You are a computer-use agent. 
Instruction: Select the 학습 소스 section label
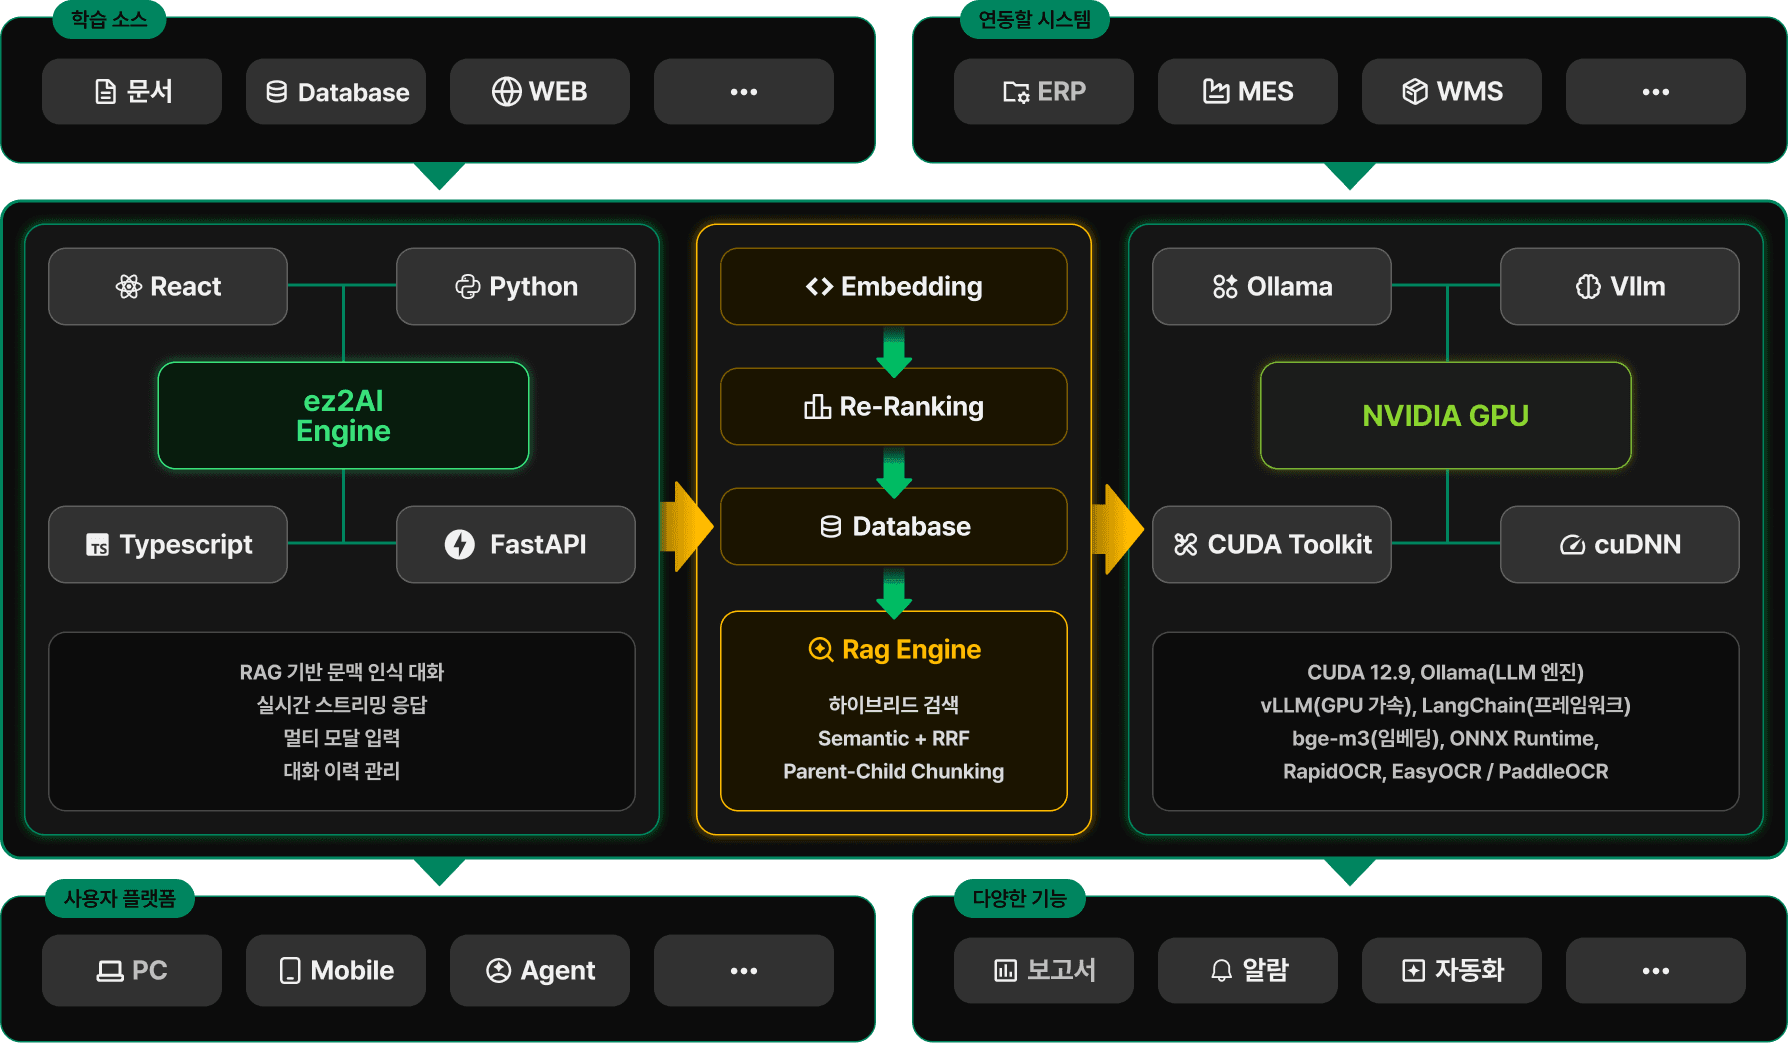coord(109,19)
